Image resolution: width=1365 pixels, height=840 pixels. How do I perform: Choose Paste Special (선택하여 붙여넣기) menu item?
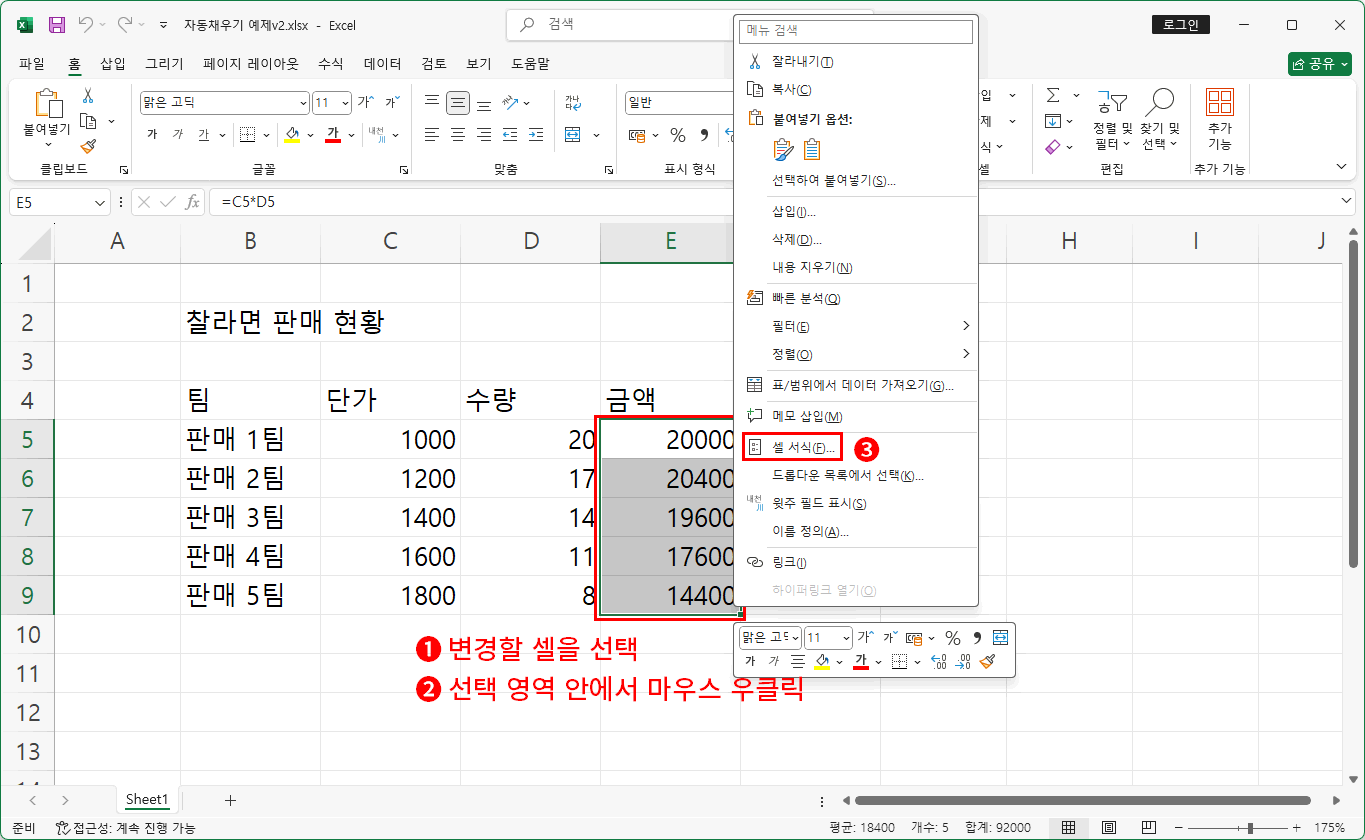click(834, 181)
